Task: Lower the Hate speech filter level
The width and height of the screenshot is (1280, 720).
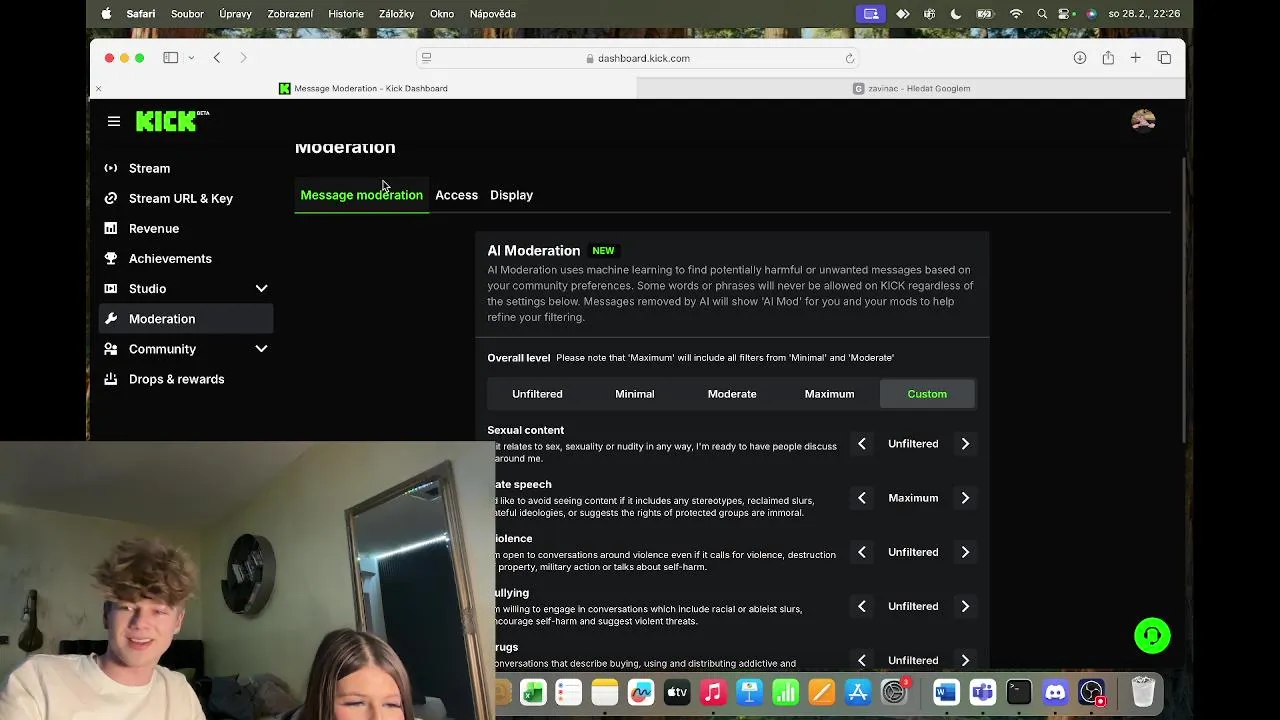Action: click(862, 498)
